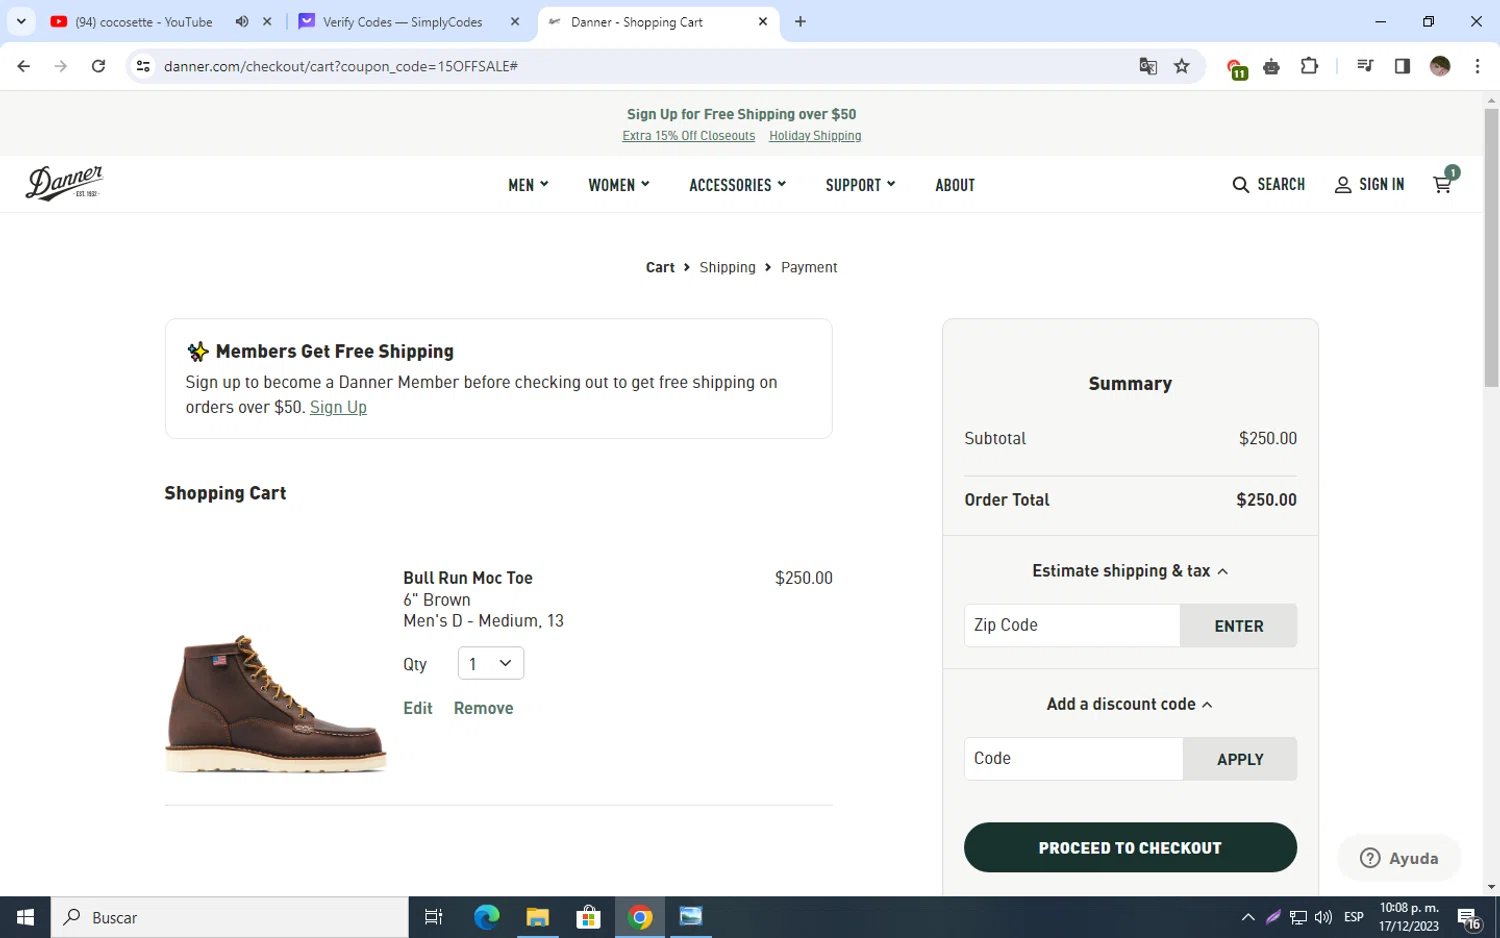Open Chrome profile avatar

(1440, 66)
